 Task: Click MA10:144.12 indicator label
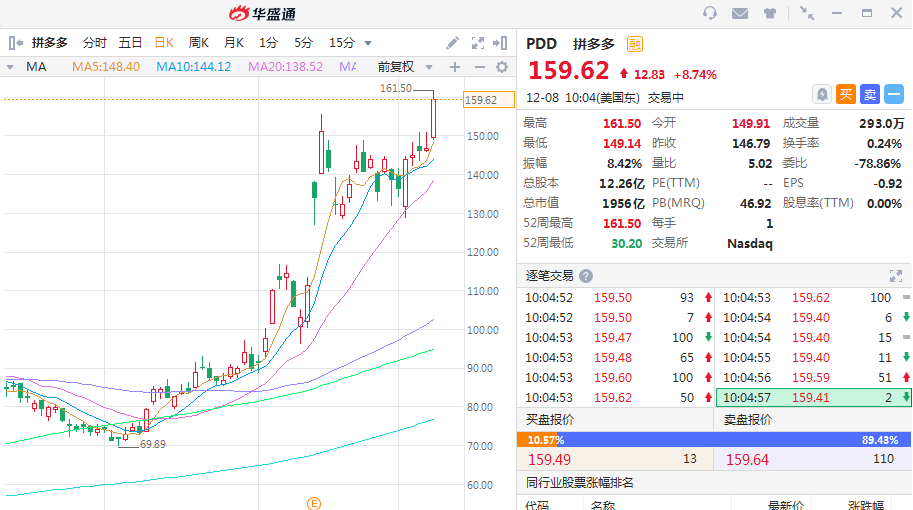(x=194, y=67)
